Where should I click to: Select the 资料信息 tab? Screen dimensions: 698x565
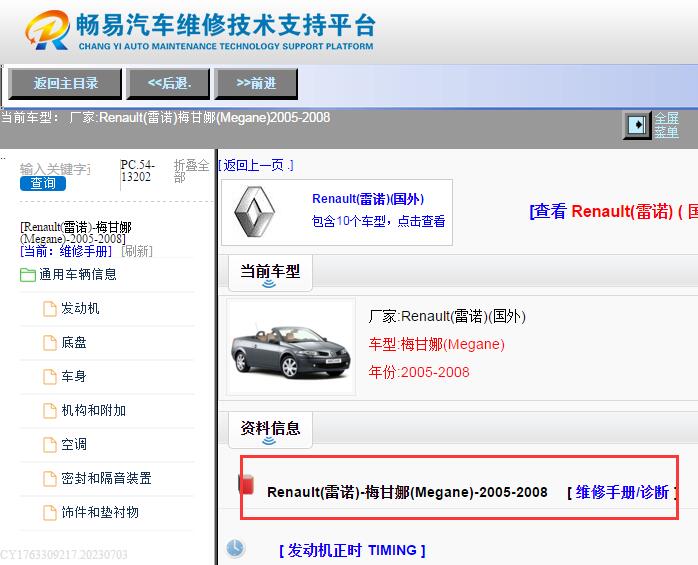pos(270,430)
